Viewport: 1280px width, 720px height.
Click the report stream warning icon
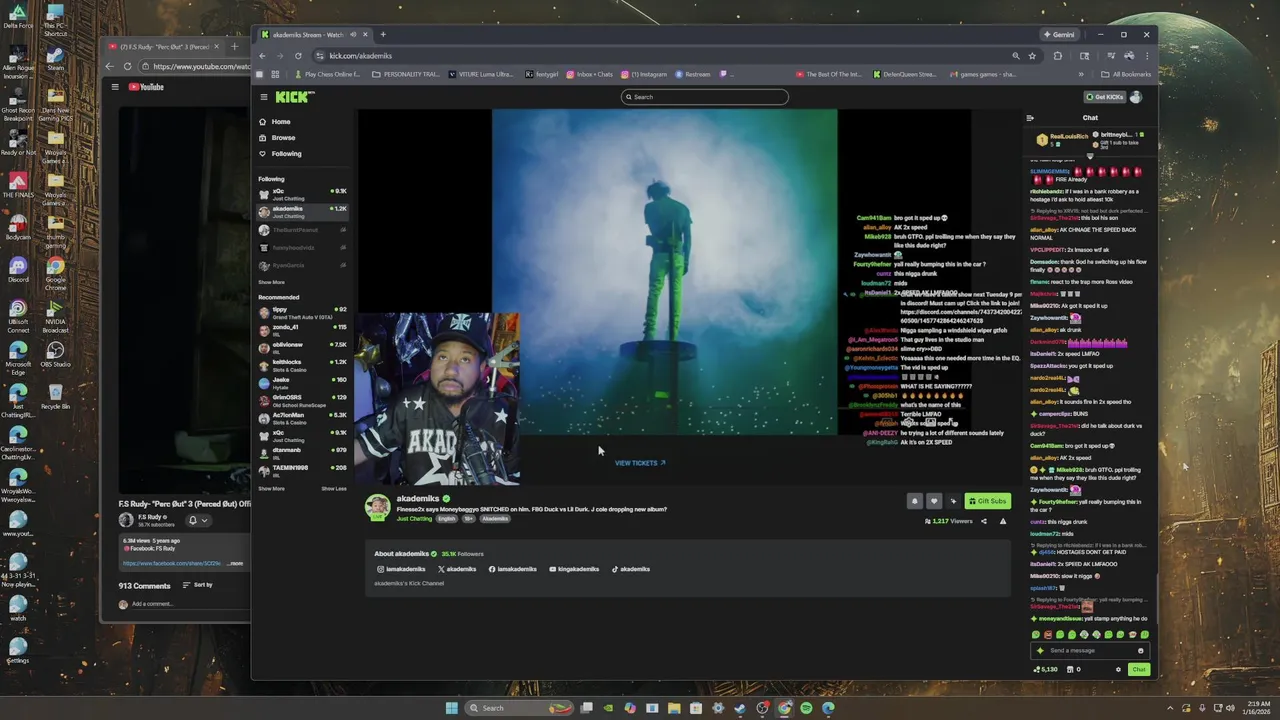click(1003, 521)
